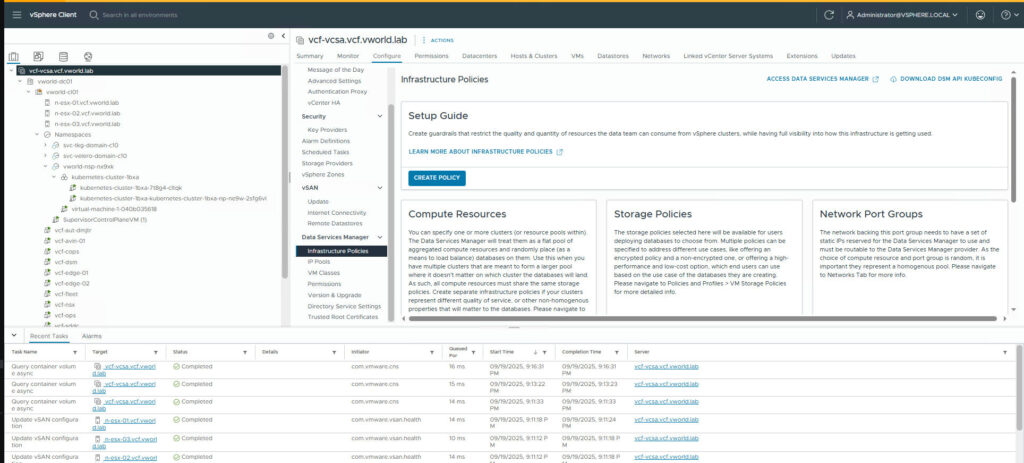Image resolution: width=1024 pixels, height=463 pixels.
Task: Click the refresh icon in top bar
Action: pyautogui.click(x=828, y=15)
